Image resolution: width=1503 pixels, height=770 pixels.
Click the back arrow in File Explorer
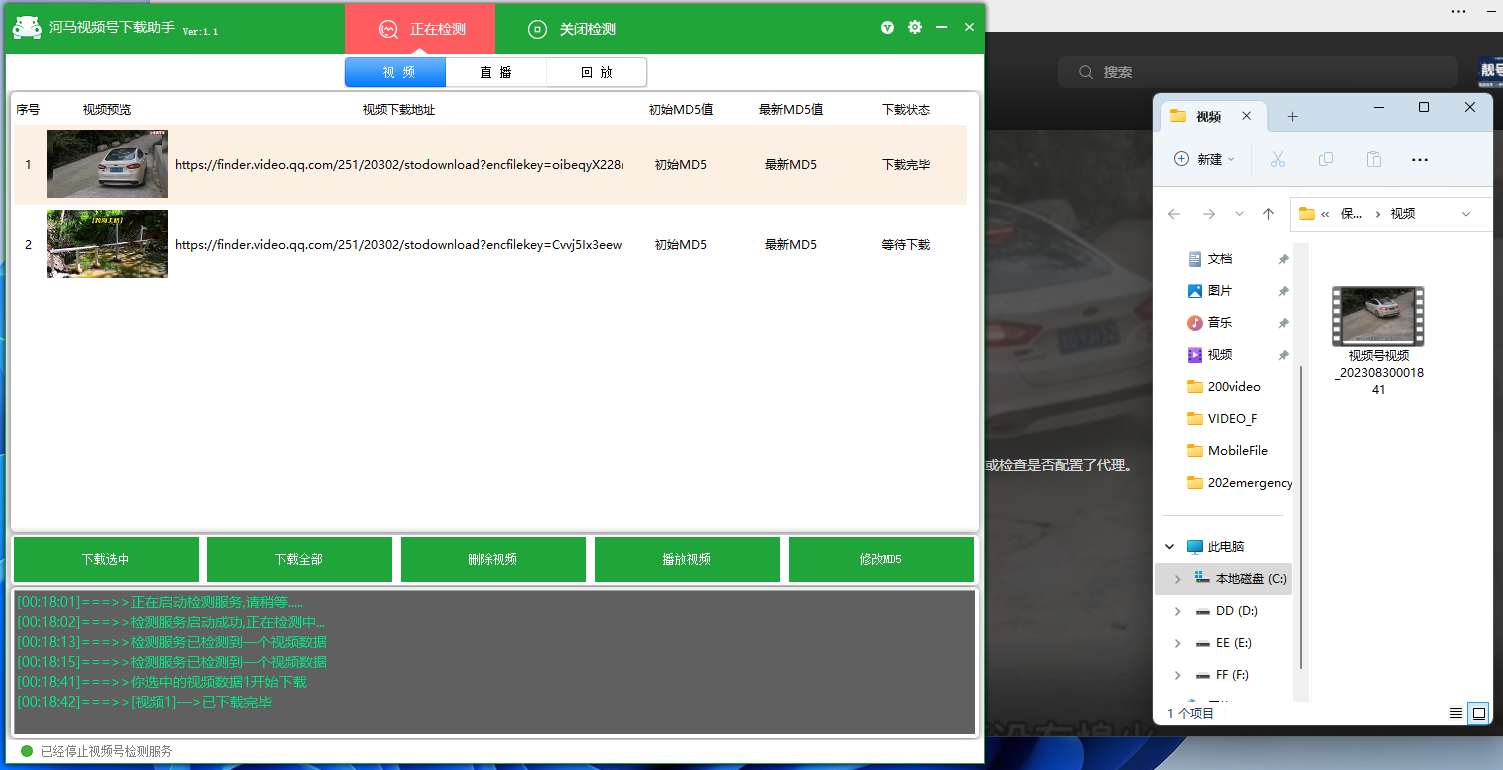tap(1174, 213)
